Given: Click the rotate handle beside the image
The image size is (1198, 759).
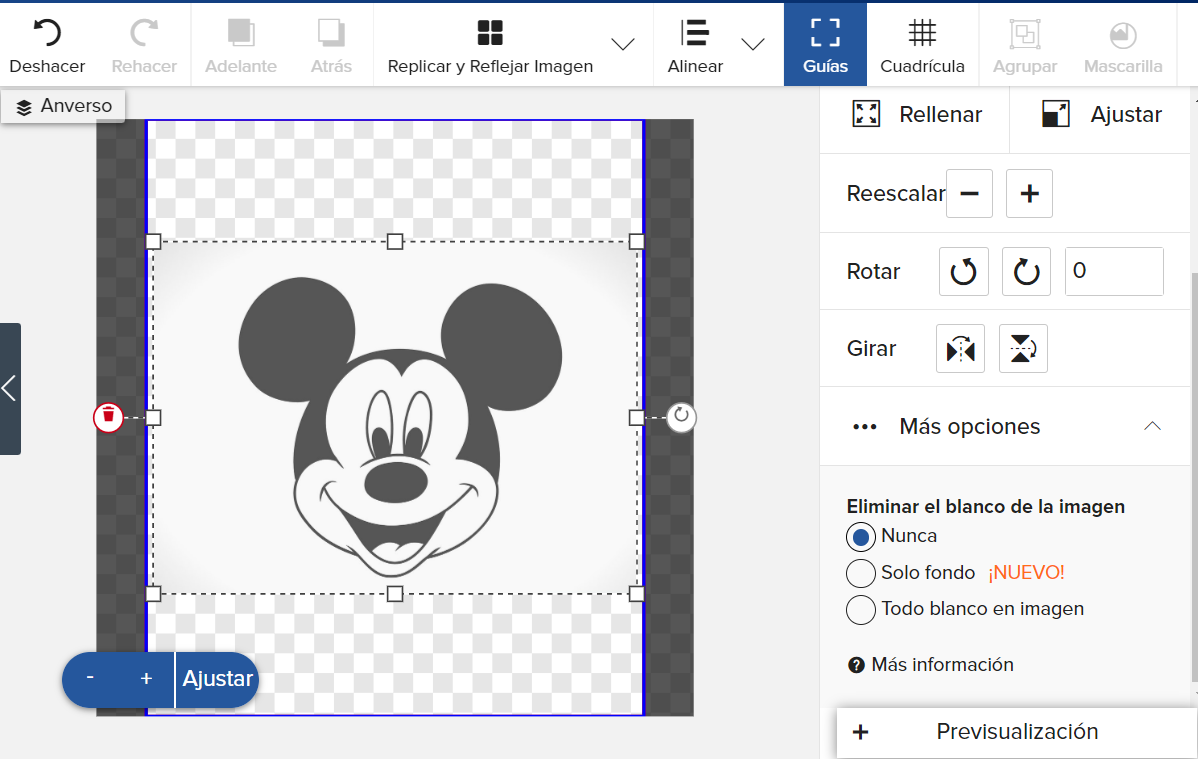Looking at the screenshot, I should [x=681, y=417].
